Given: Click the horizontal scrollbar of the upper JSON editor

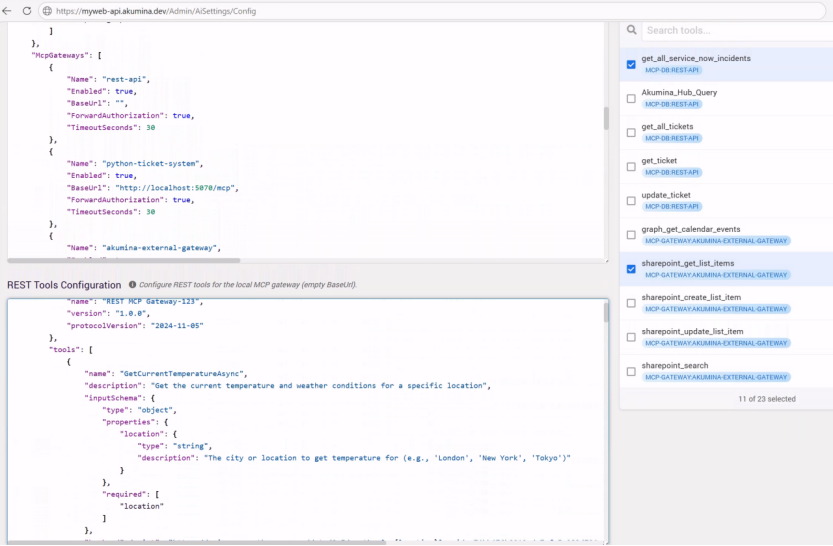Looking at the screenshot, I should pyautogui.click(x=124, y=260).
